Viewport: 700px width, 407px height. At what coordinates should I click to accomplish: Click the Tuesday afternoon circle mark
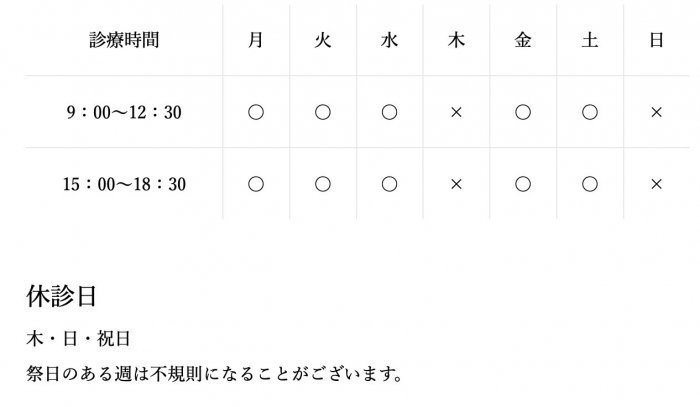point(323,184)
